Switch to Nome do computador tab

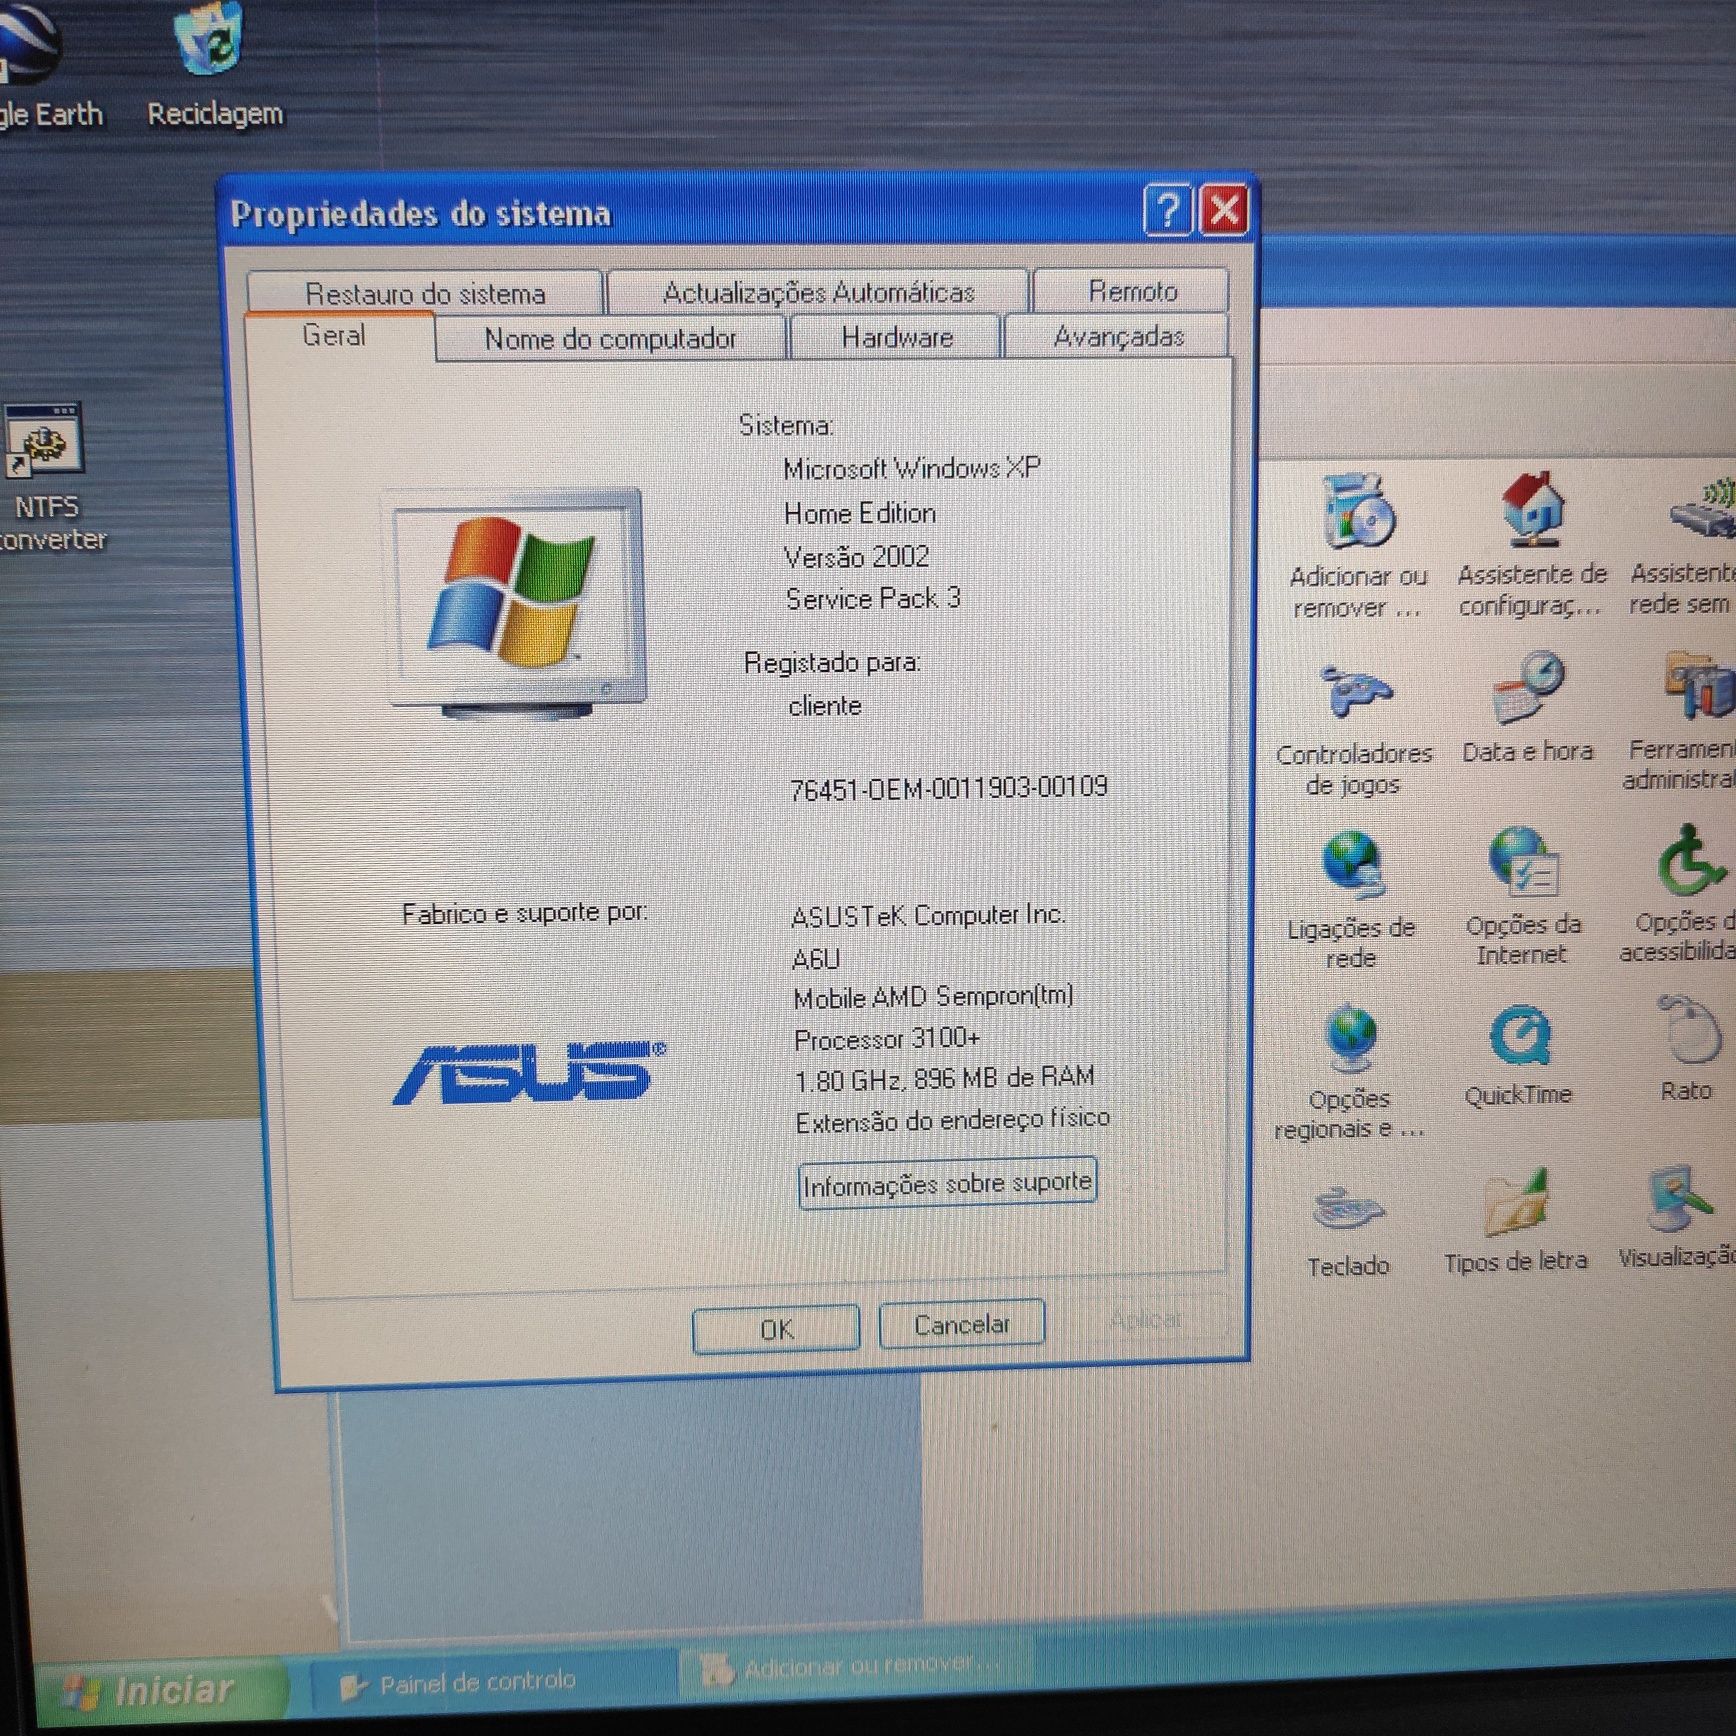[x=610, y=338]
